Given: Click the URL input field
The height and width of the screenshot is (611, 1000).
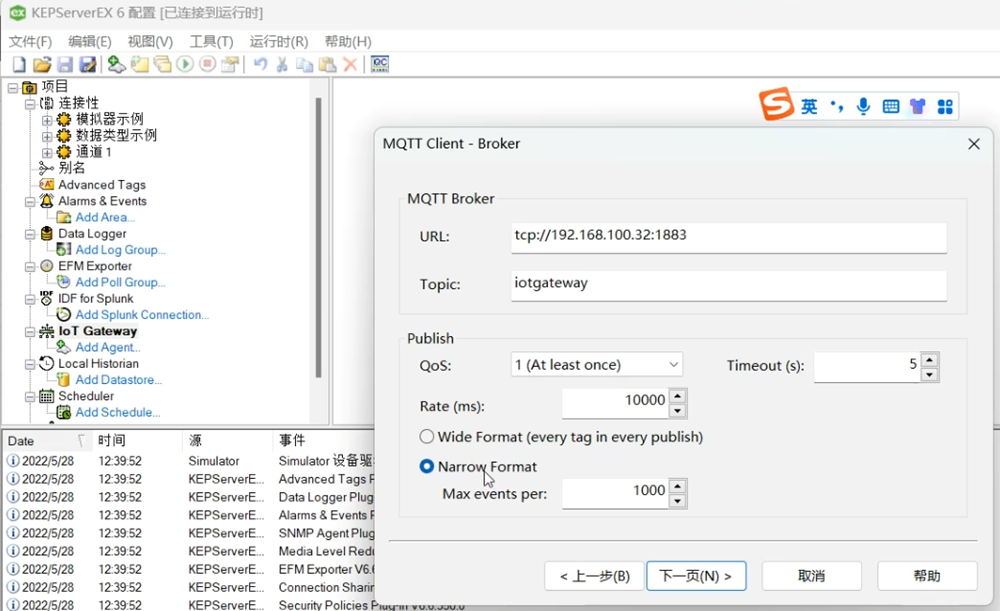Looking at the screenshot, I should point(728,237).
